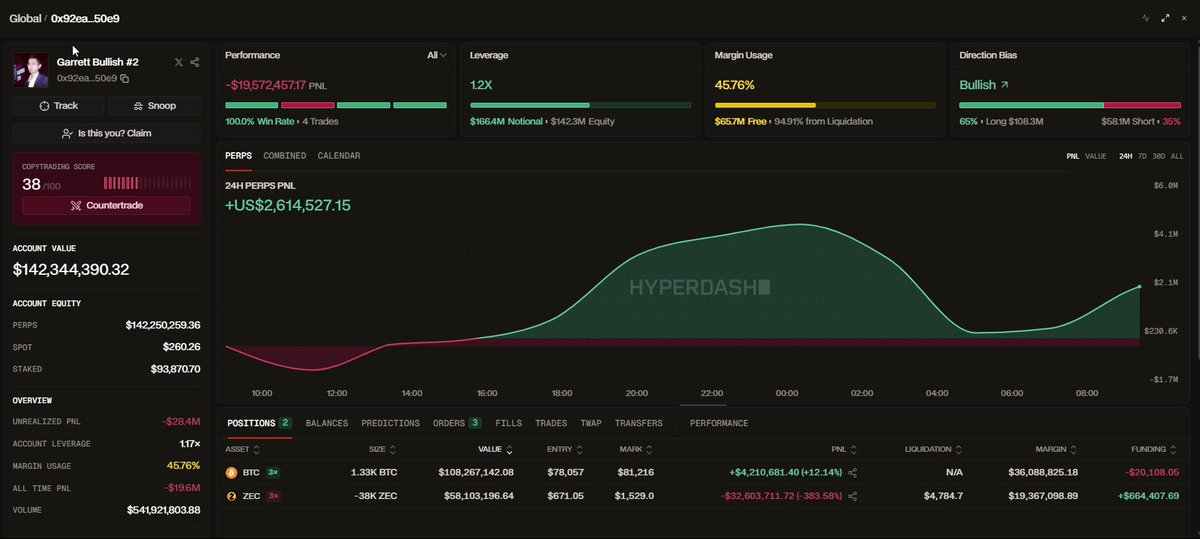Click the -$19,572,457.17 PNL figure
The height and width of the screenshot is (539, 1200).
(265, 85)
